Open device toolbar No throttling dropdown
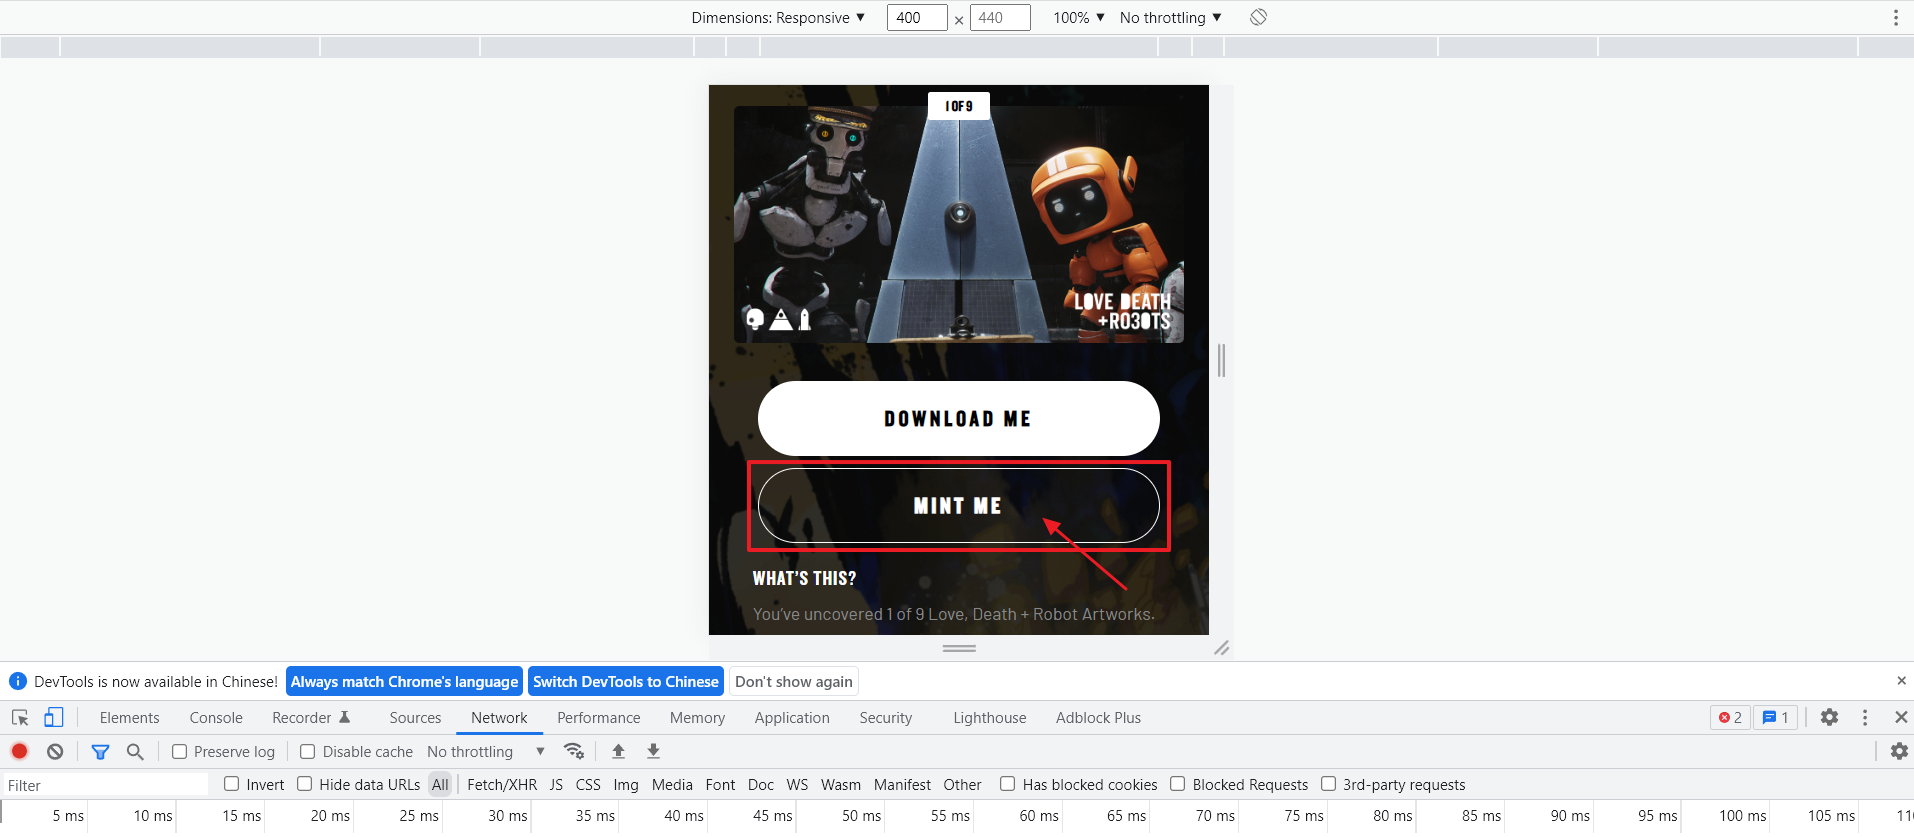Viewport: 1914px width, 837px height. click(1171, 17)
